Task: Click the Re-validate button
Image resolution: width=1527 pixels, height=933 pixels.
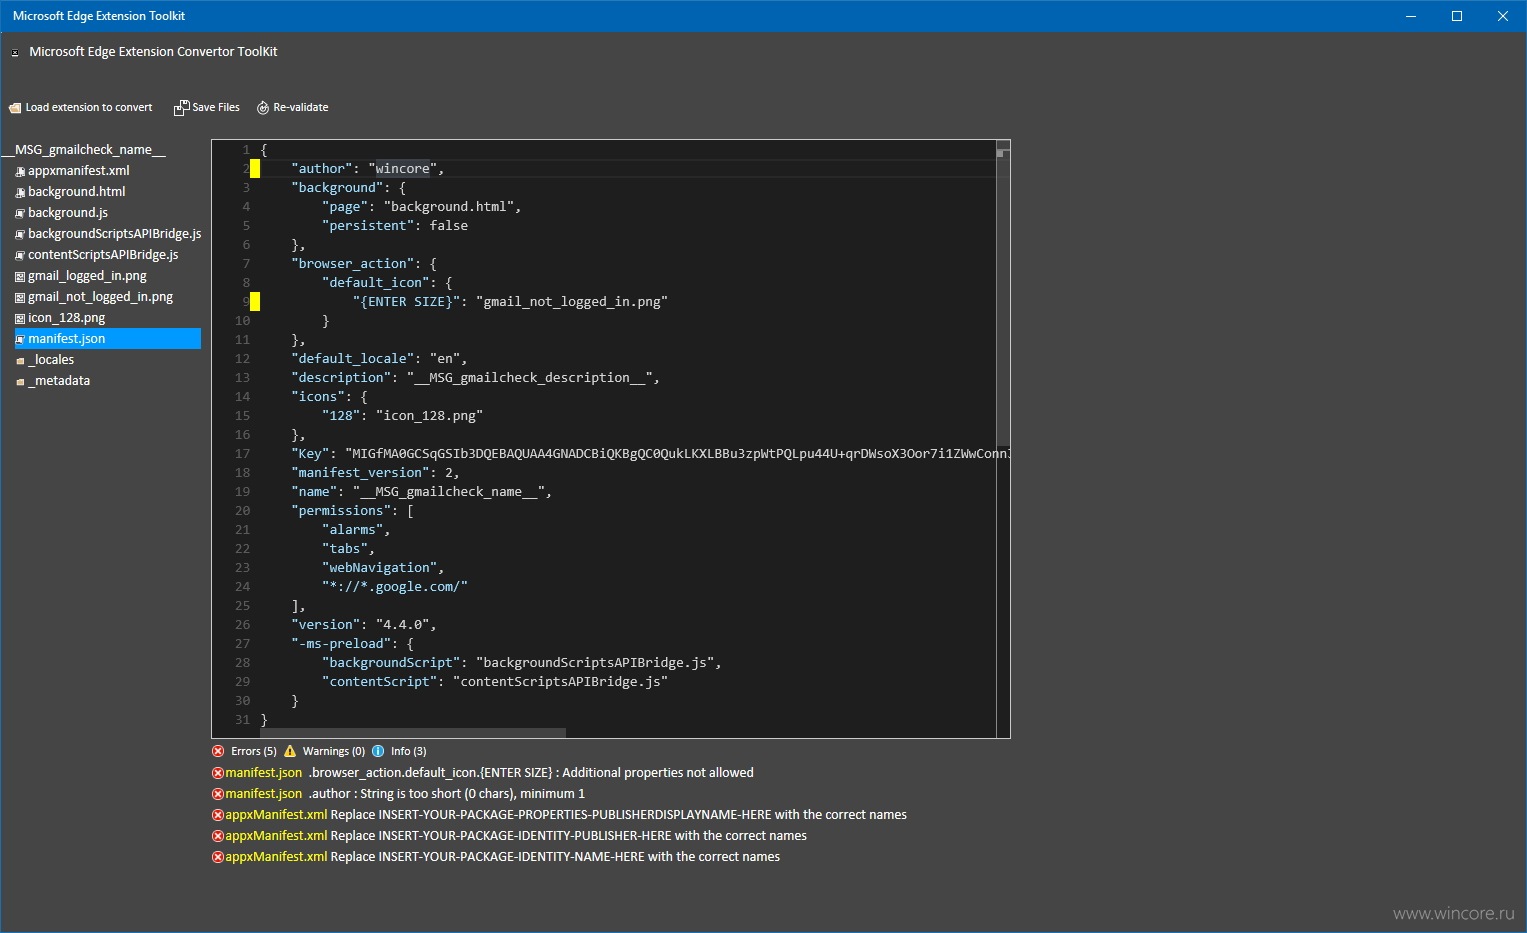Action: click(x=292, y=107)
